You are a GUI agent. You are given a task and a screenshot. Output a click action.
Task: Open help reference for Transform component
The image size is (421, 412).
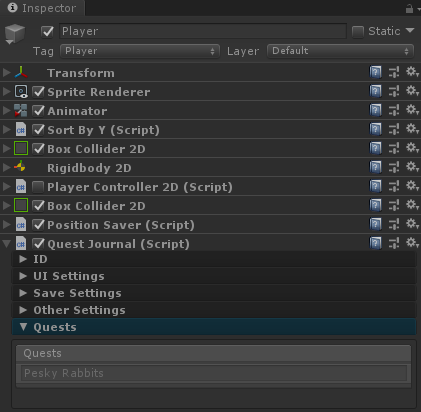(x=375, y=72)
